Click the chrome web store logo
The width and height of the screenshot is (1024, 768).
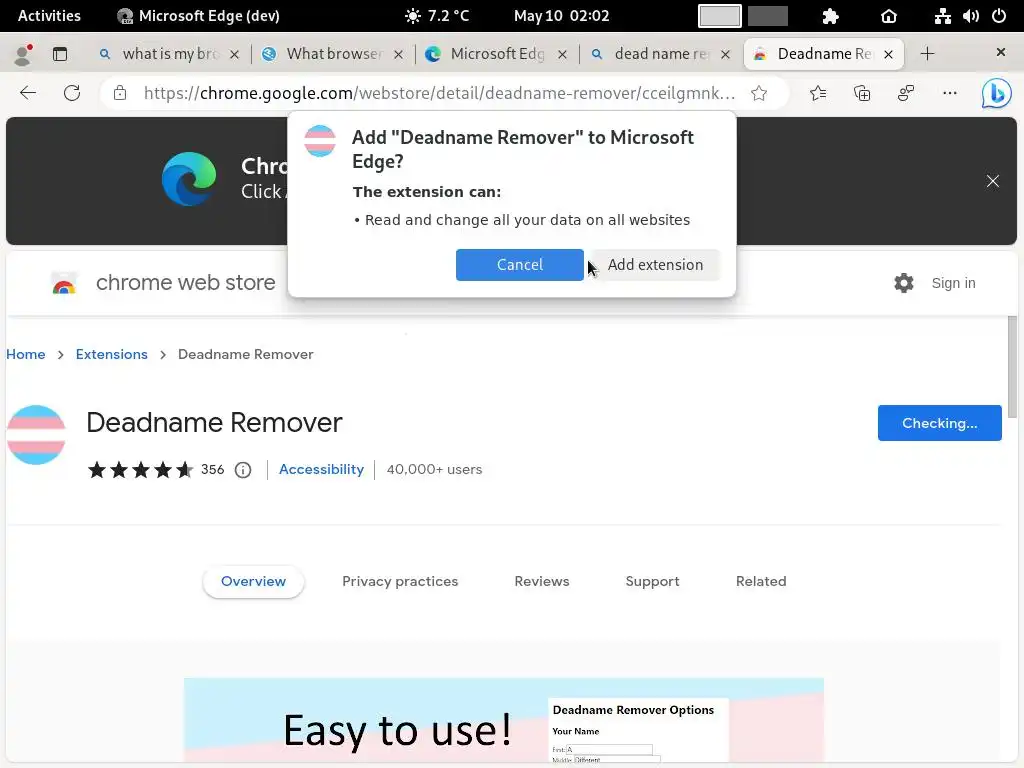[x=64, y=283]
